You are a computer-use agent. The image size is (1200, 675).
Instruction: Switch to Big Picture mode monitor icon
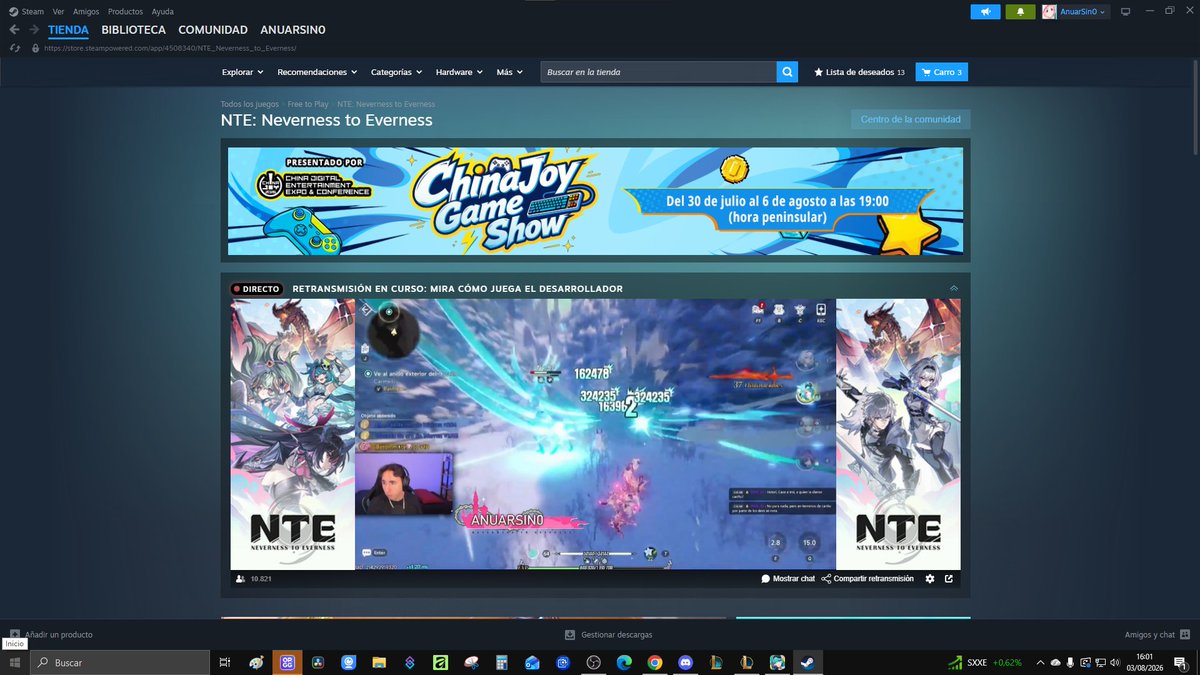pyautogui.click(x=1125, y=12)
